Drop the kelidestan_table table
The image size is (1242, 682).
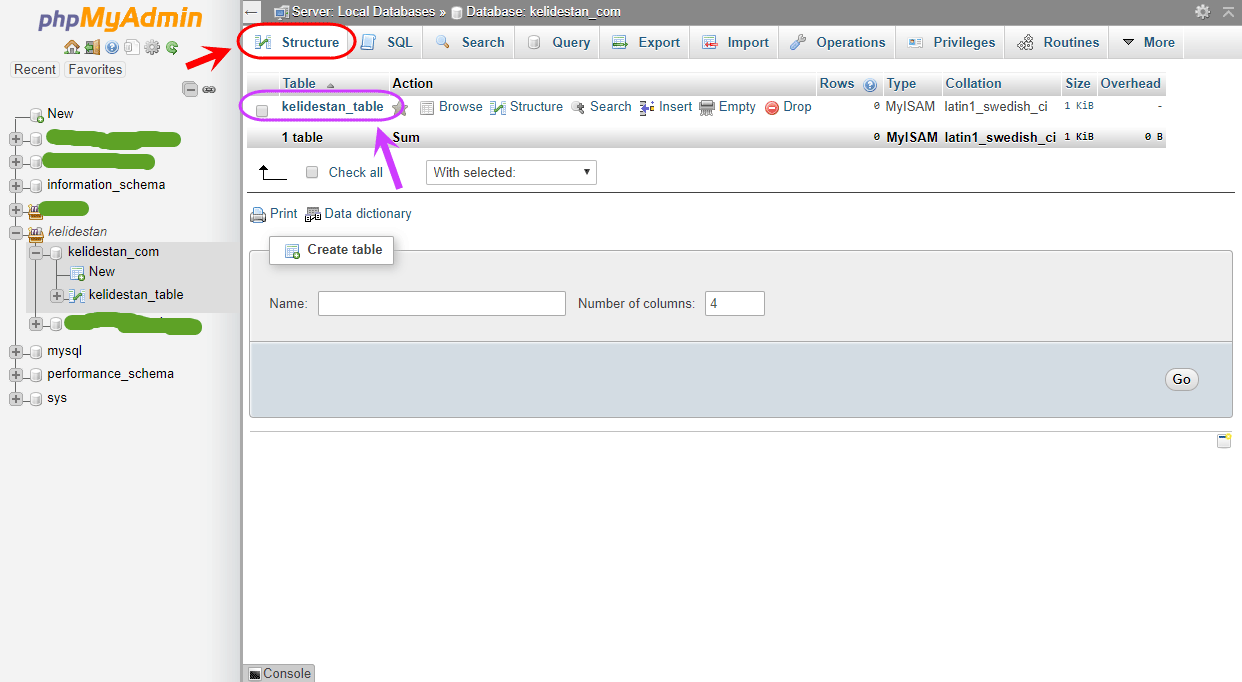[x=788, y=107]
